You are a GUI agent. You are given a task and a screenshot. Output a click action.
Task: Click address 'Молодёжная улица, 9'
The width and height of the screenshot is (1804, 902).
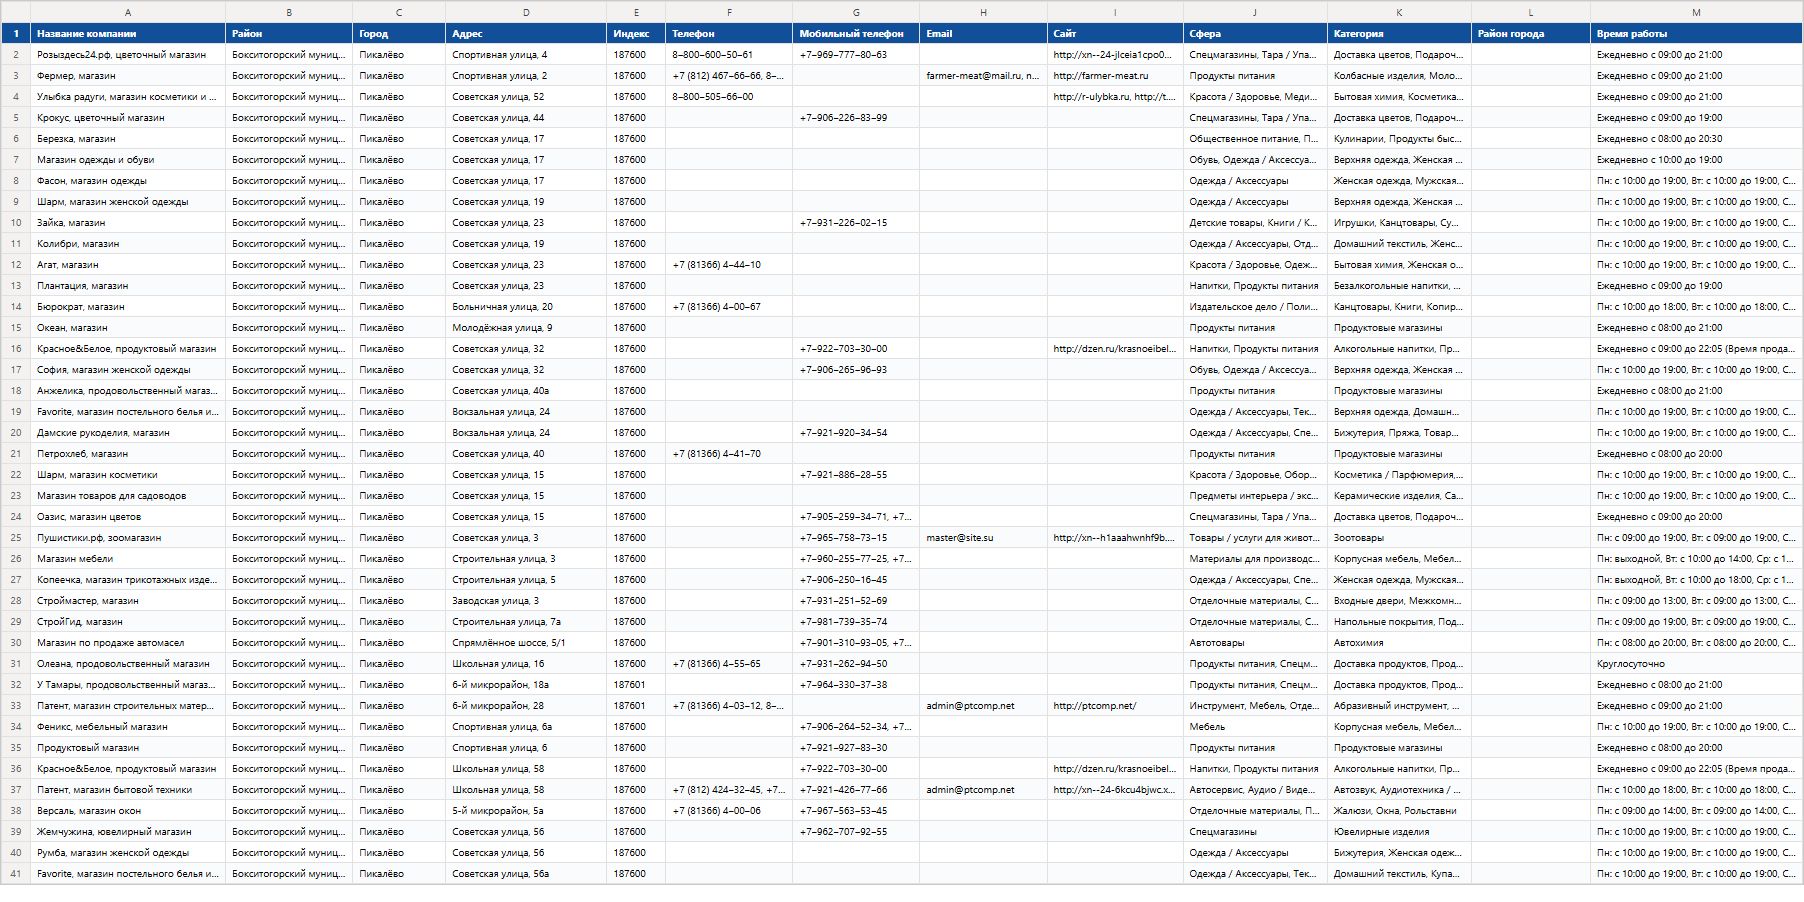[x=526, y=328]
